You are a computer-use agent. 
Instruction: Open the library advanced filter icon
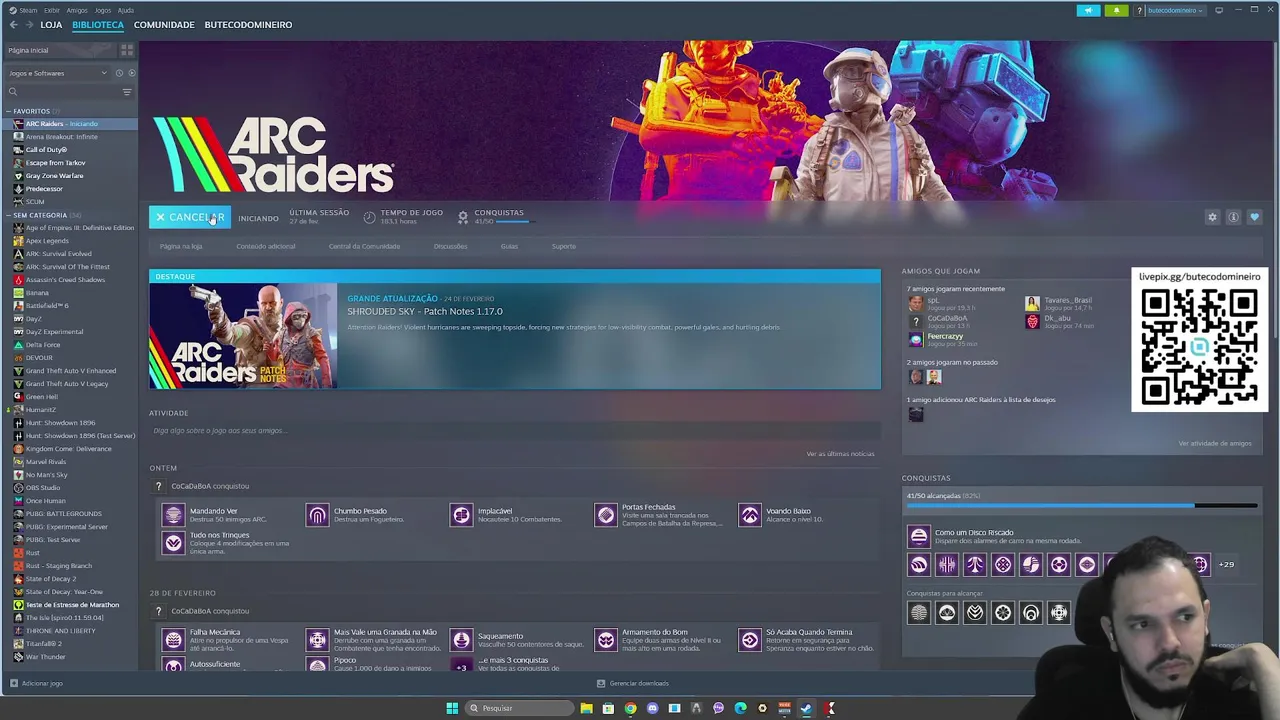(127, 92)
